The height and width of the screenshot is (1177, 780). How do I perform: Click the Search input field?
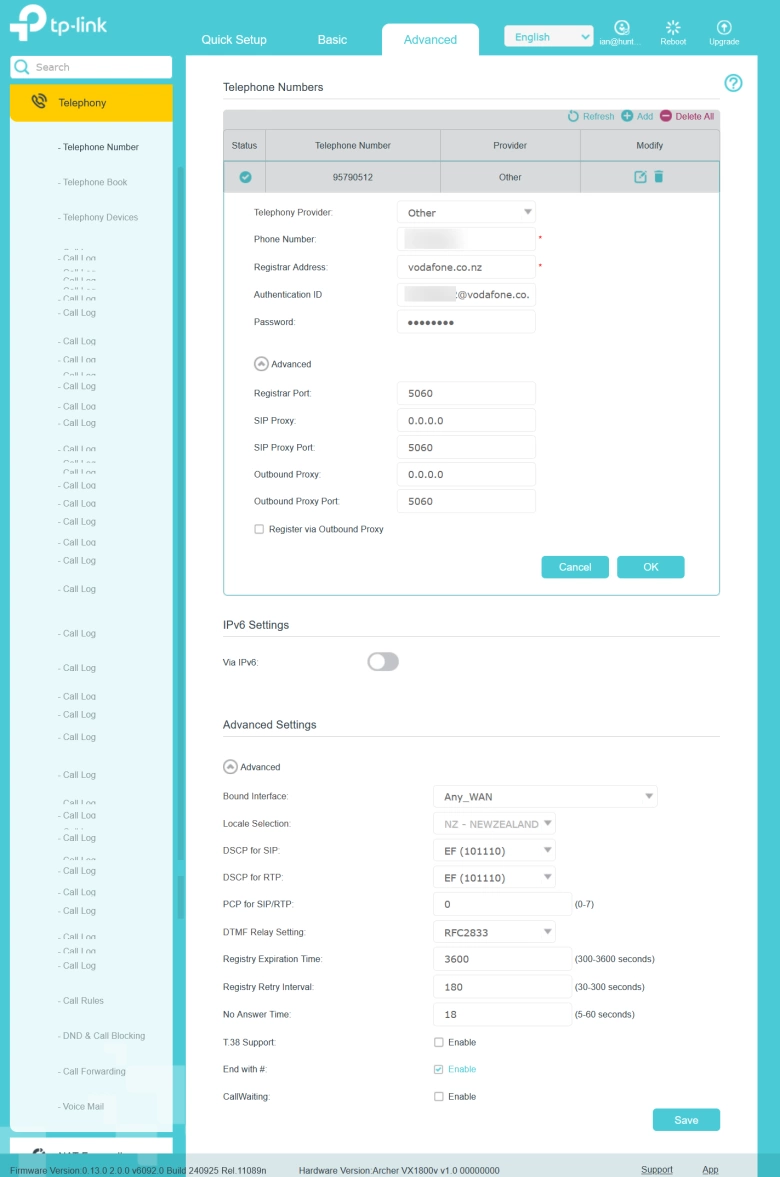[91, 67]
